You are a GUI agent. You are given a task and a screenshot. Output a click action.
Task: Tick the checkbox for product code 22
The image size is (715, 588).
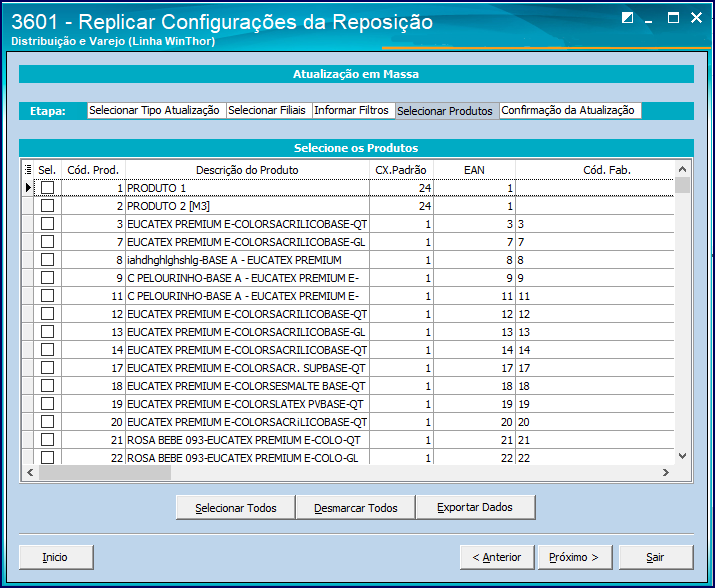(x=47, y=458)
